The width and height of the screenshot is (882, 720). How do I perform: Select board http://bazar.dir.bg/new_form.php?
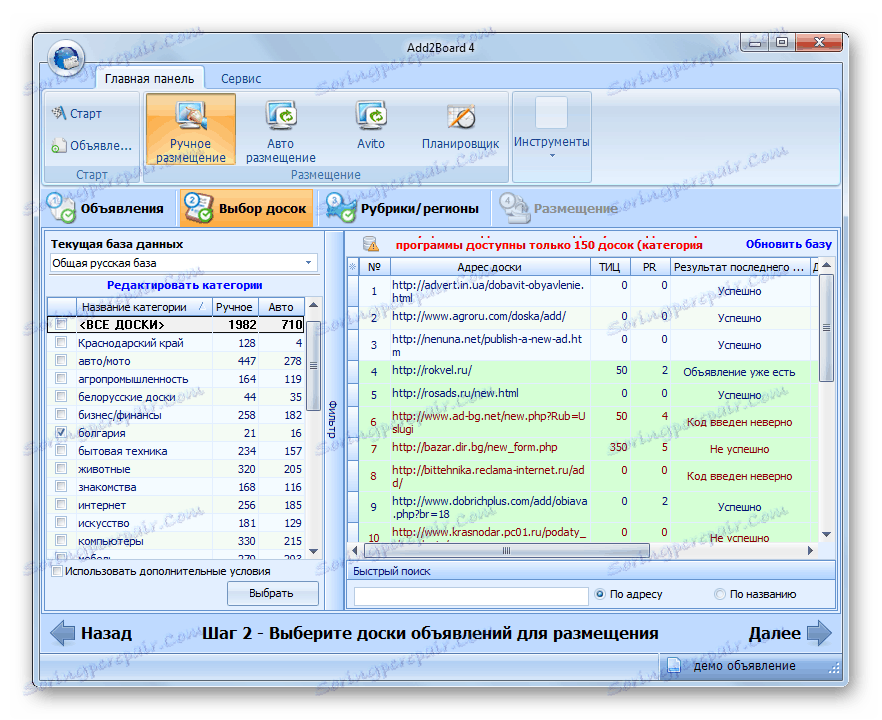tap(475, 448)
